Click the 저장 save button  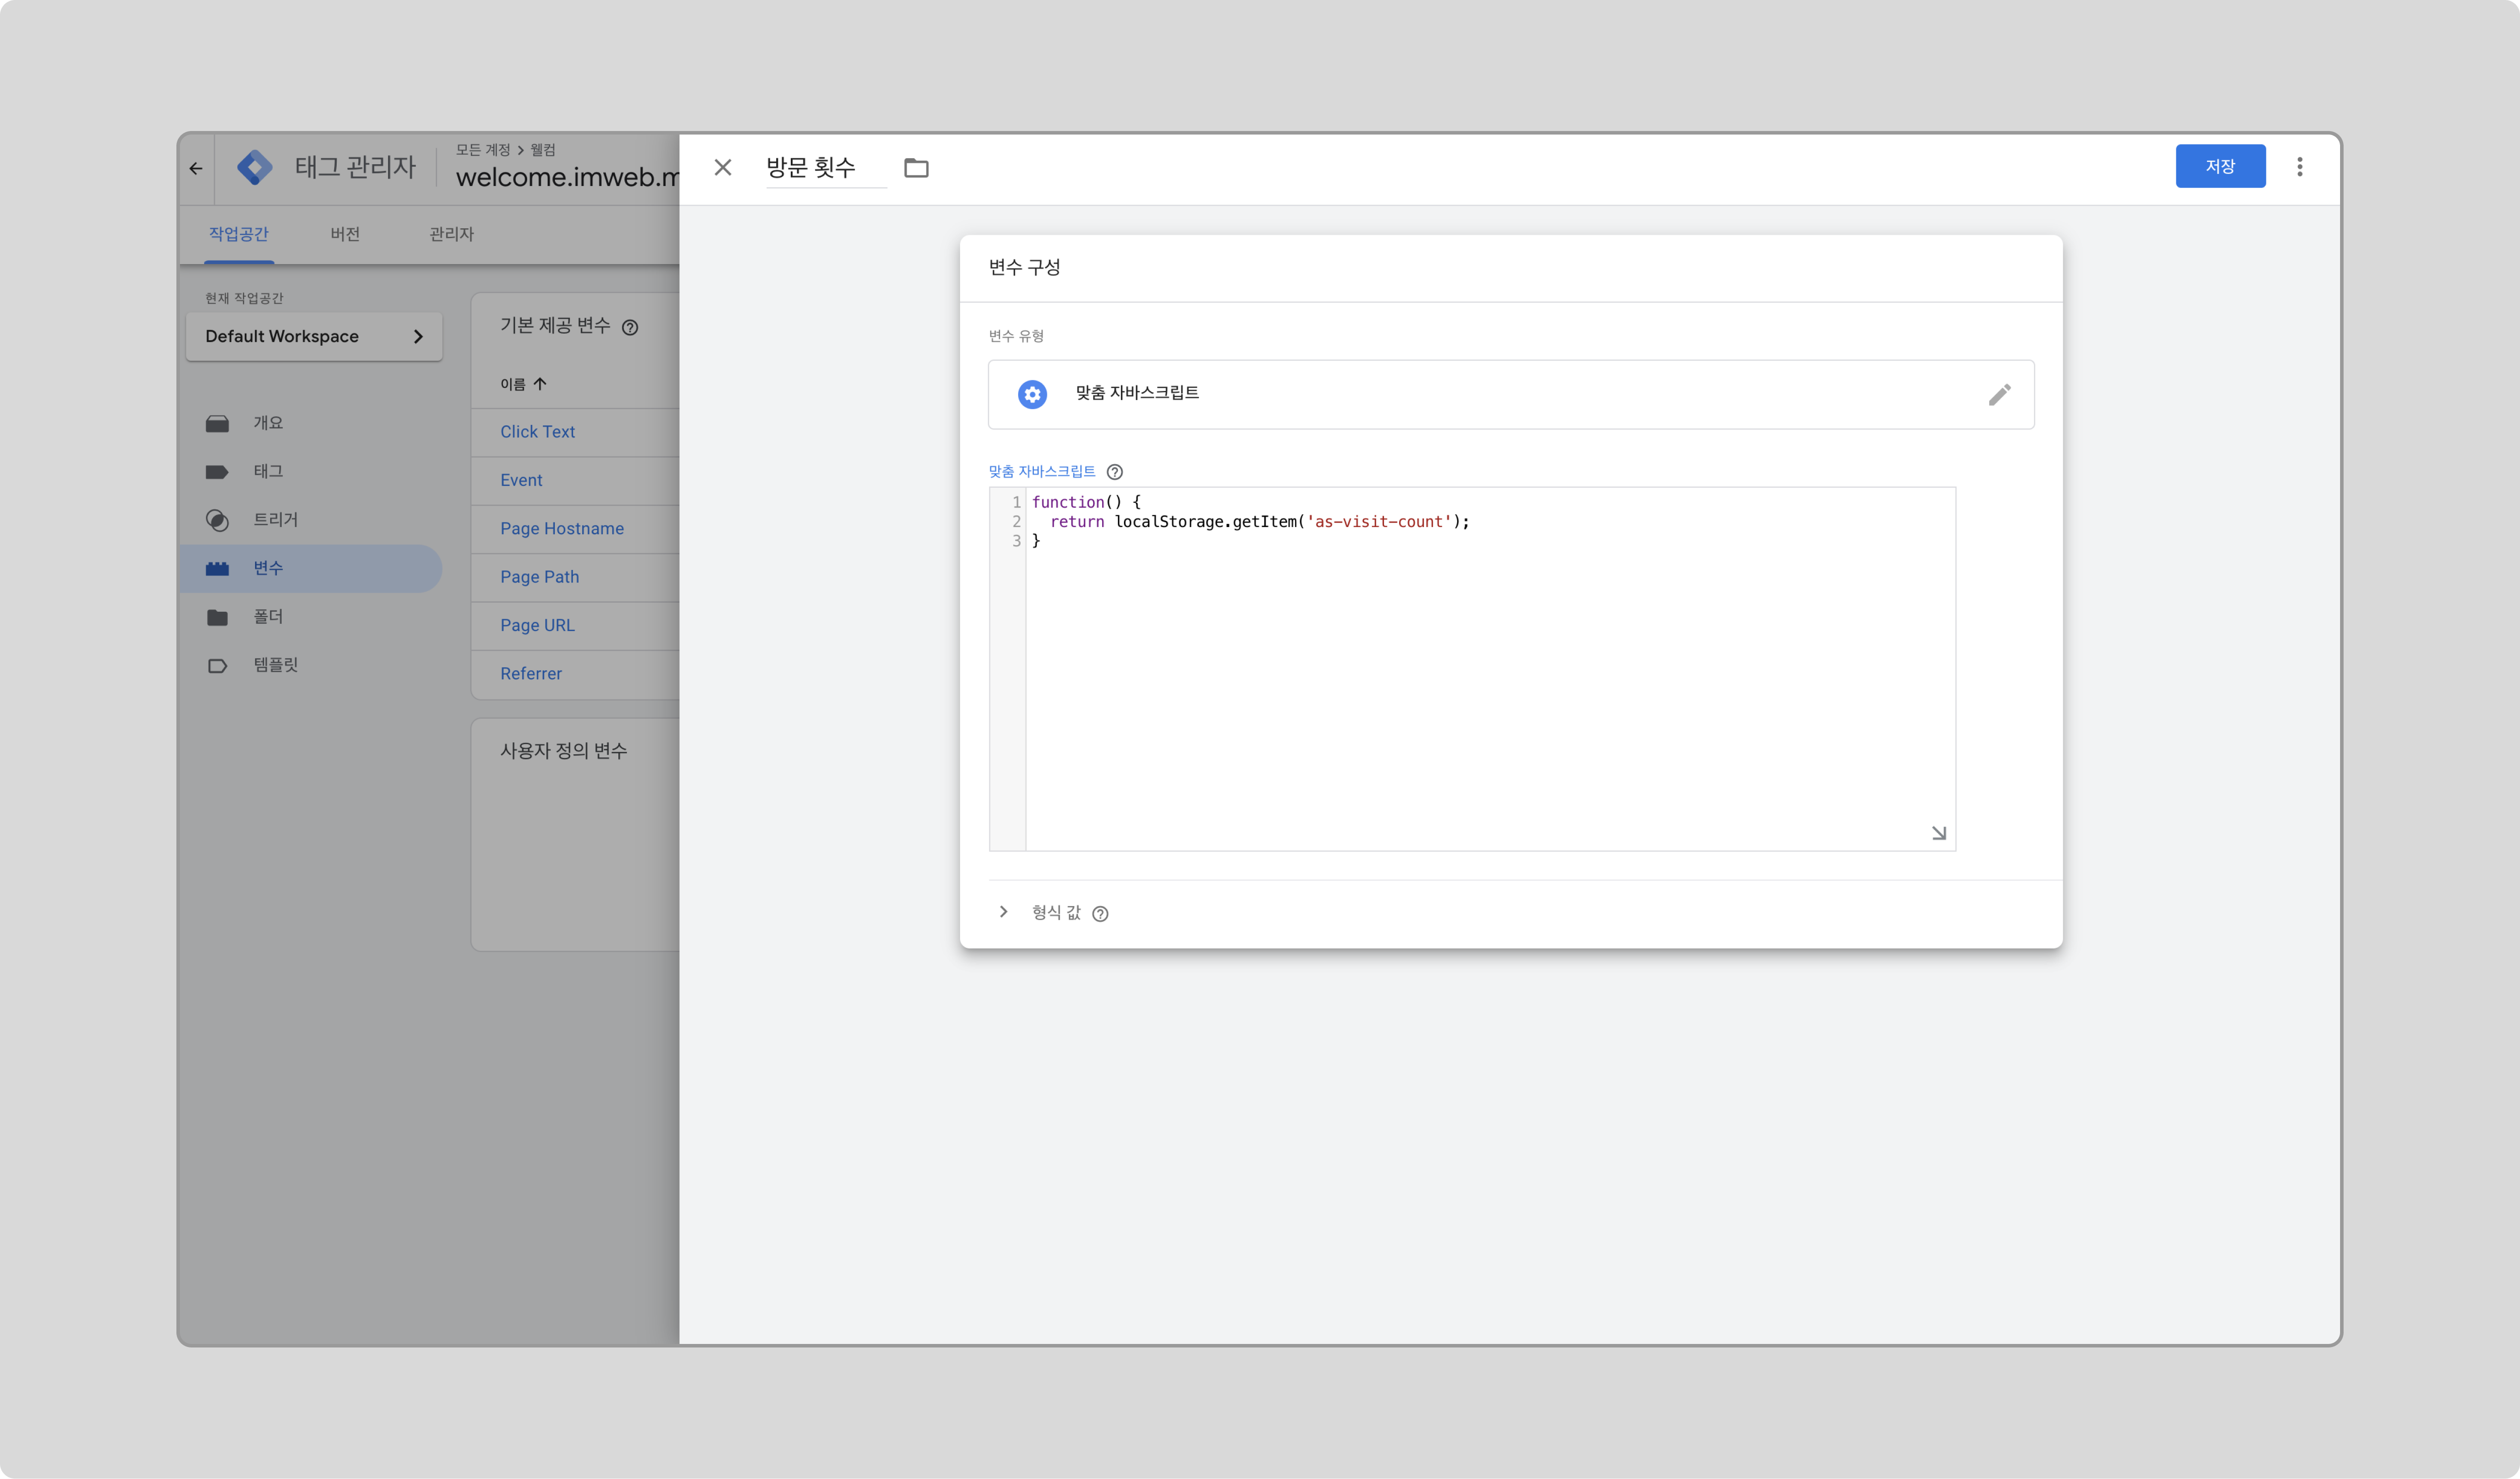pos(2220,166)
